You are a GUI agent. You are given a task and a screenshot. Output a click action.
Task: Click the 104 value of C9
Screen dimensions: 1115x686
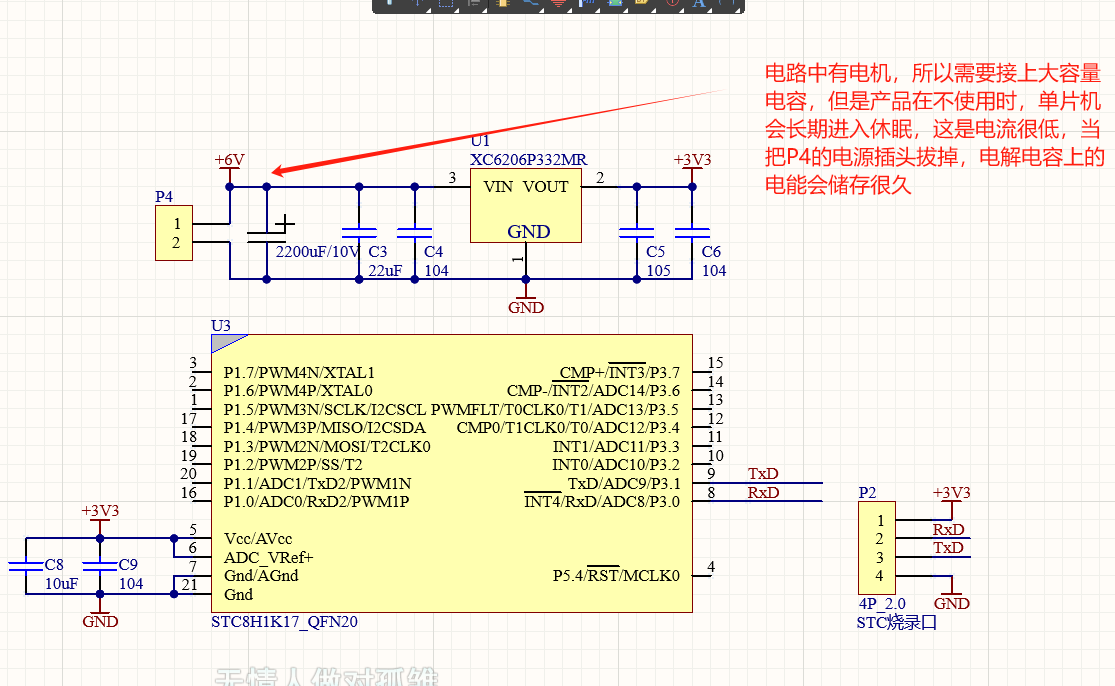click(x=131, y=584)
